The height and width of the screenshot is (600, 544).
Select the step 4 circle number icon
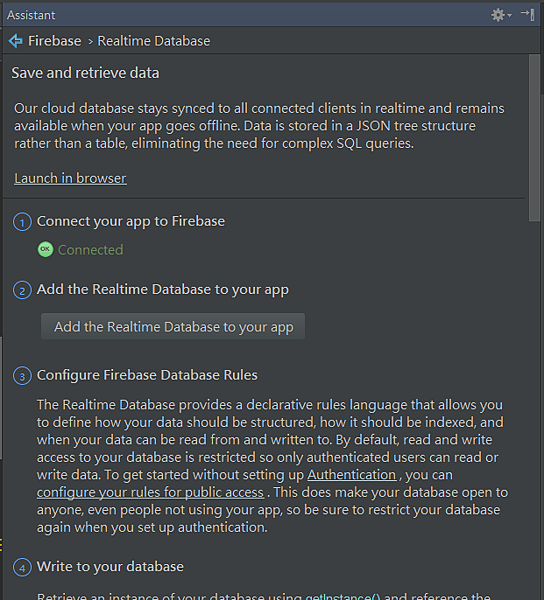tap(22, 567)
